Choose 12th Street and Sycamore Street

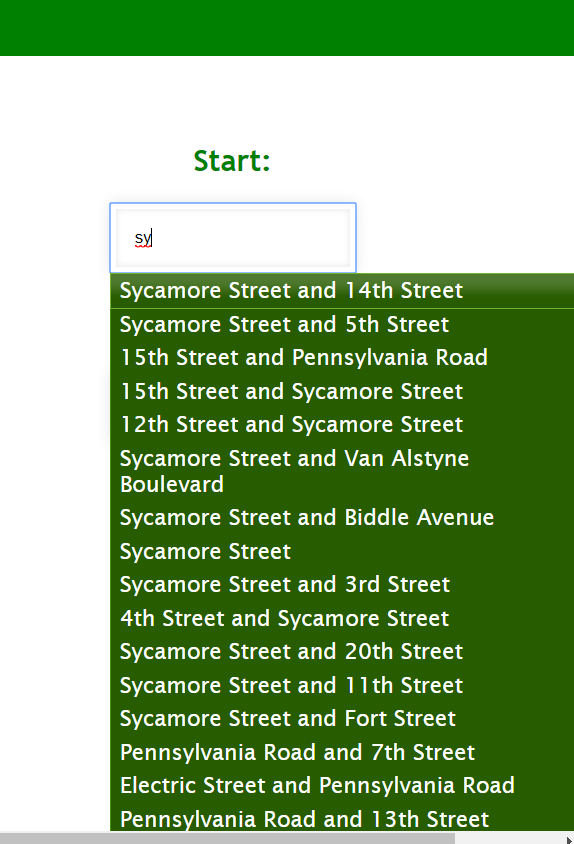[342, 425]
